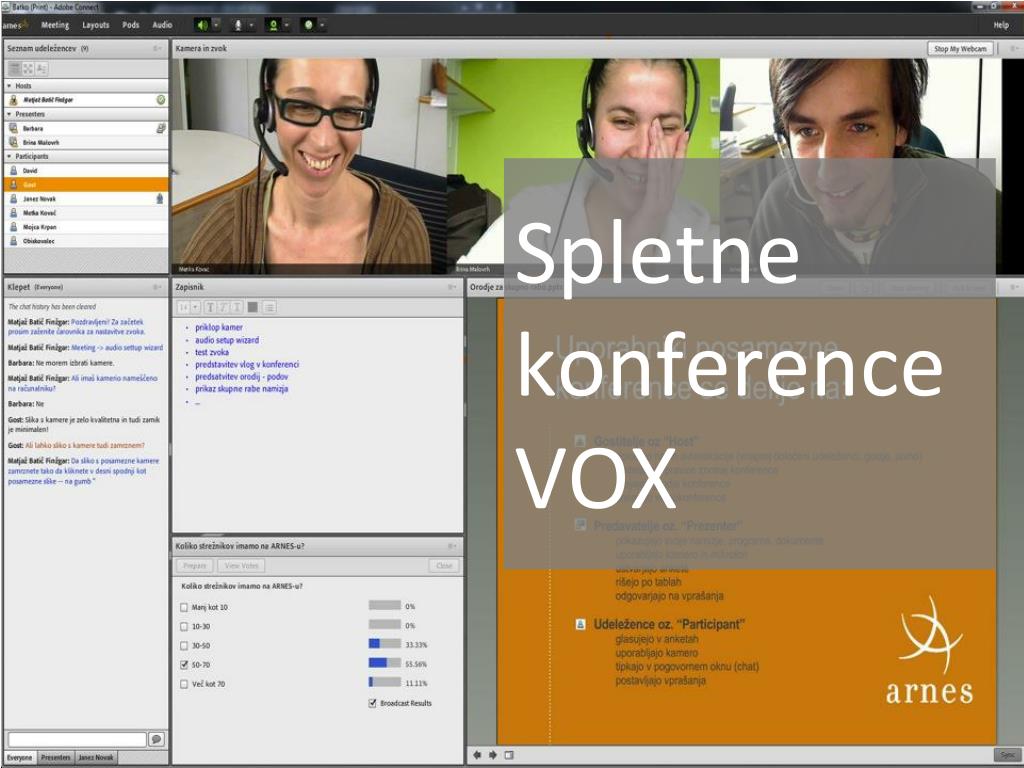This screenshot has height=768, width=1024.
Task: Click the Brina Malovrh webcam video
Action: [x=583, y=167]
